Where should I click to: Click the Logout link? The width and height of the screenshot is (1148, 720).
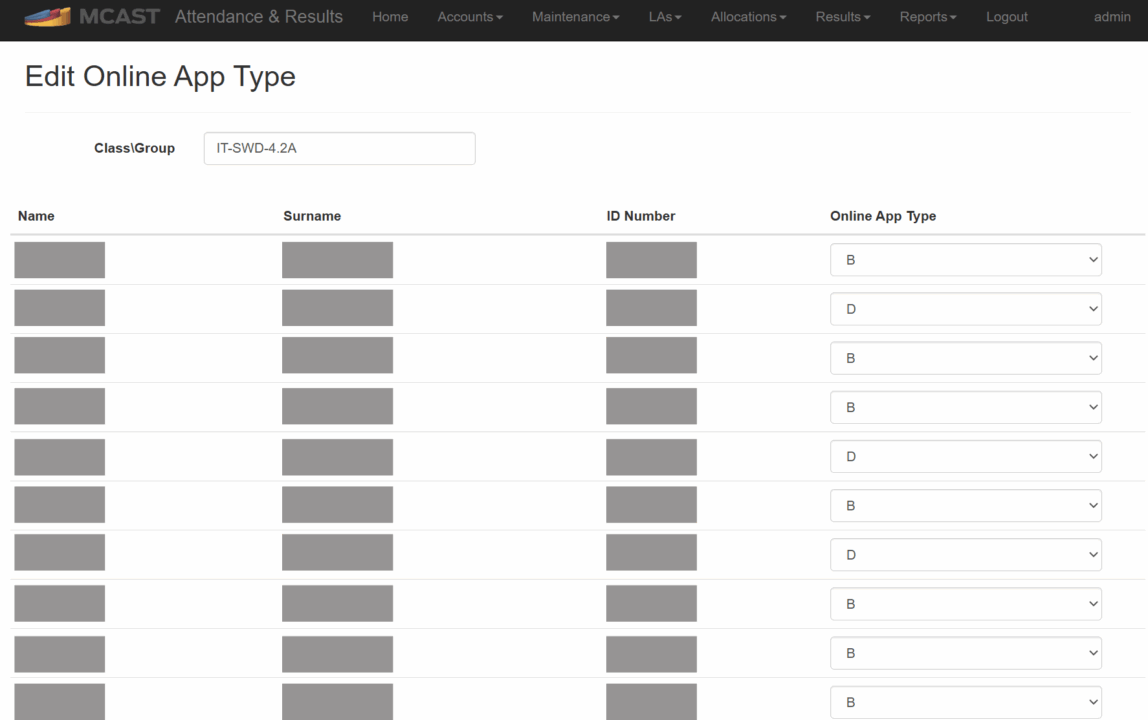click(1006, 17)
